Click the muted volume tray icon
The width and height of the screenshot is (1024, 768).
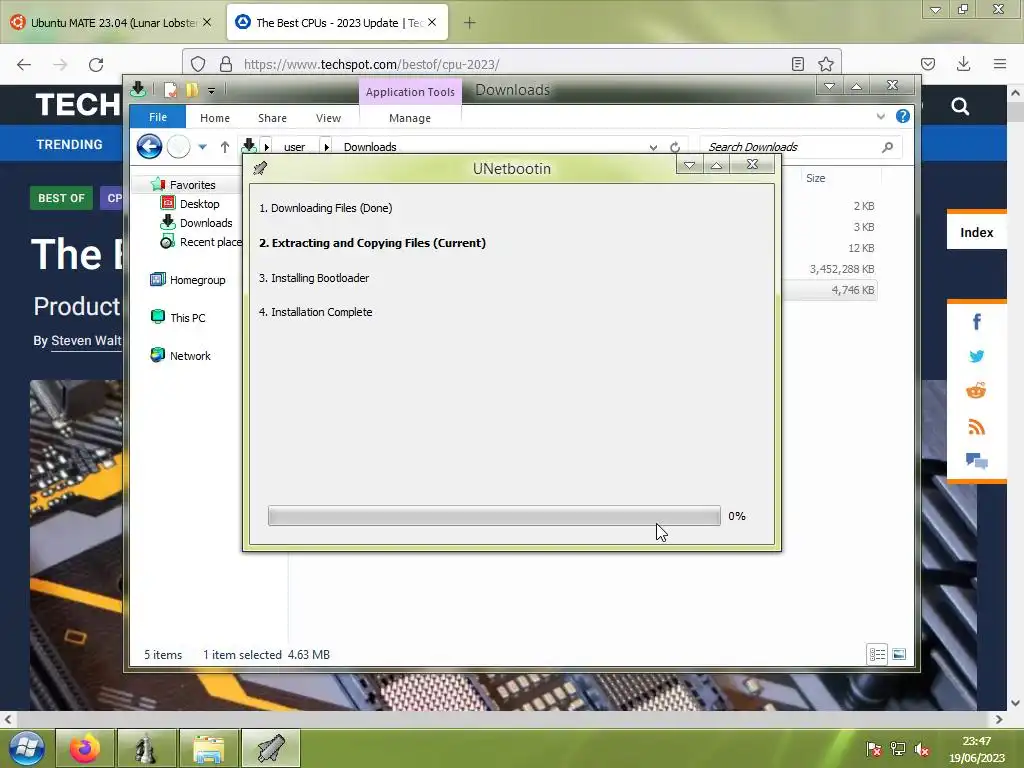coord(921,749)
